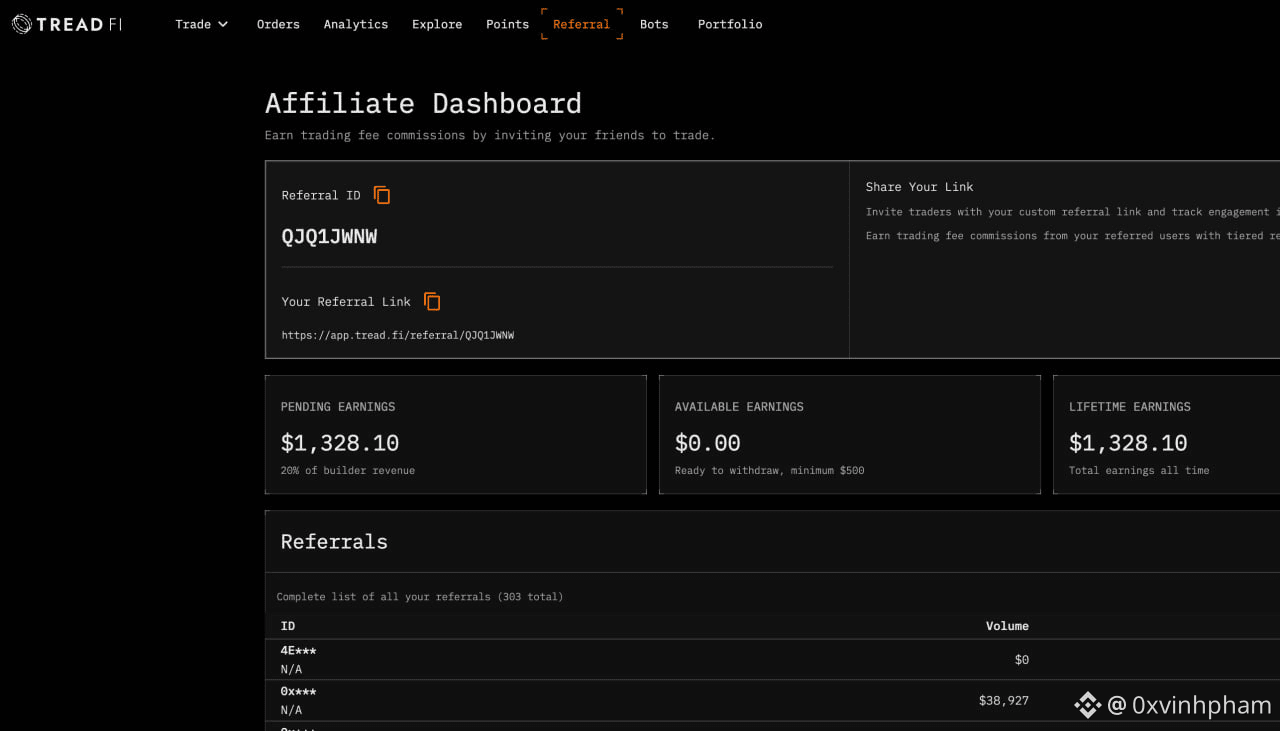Open the Trade dropdown menu
The width and height of the screenshot is (1280, 731).
click(x=202, y=24)
